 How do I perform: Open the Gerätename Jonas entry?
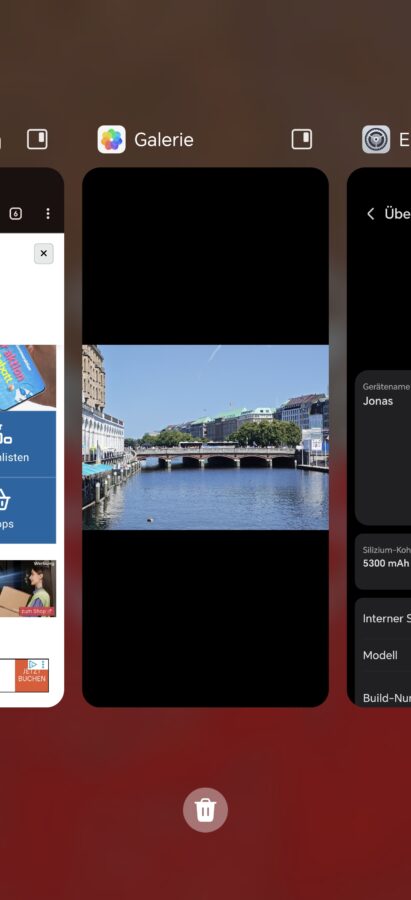tap(383, 448)
